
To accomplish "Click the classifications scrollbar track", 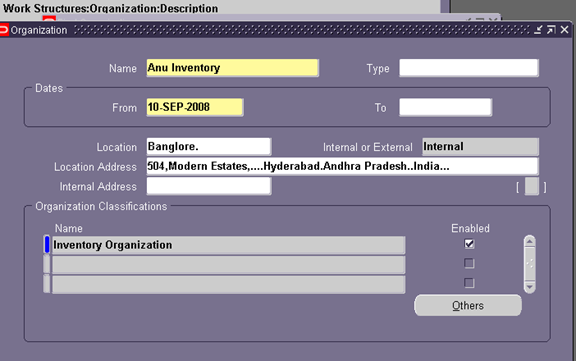I will 529,264.
